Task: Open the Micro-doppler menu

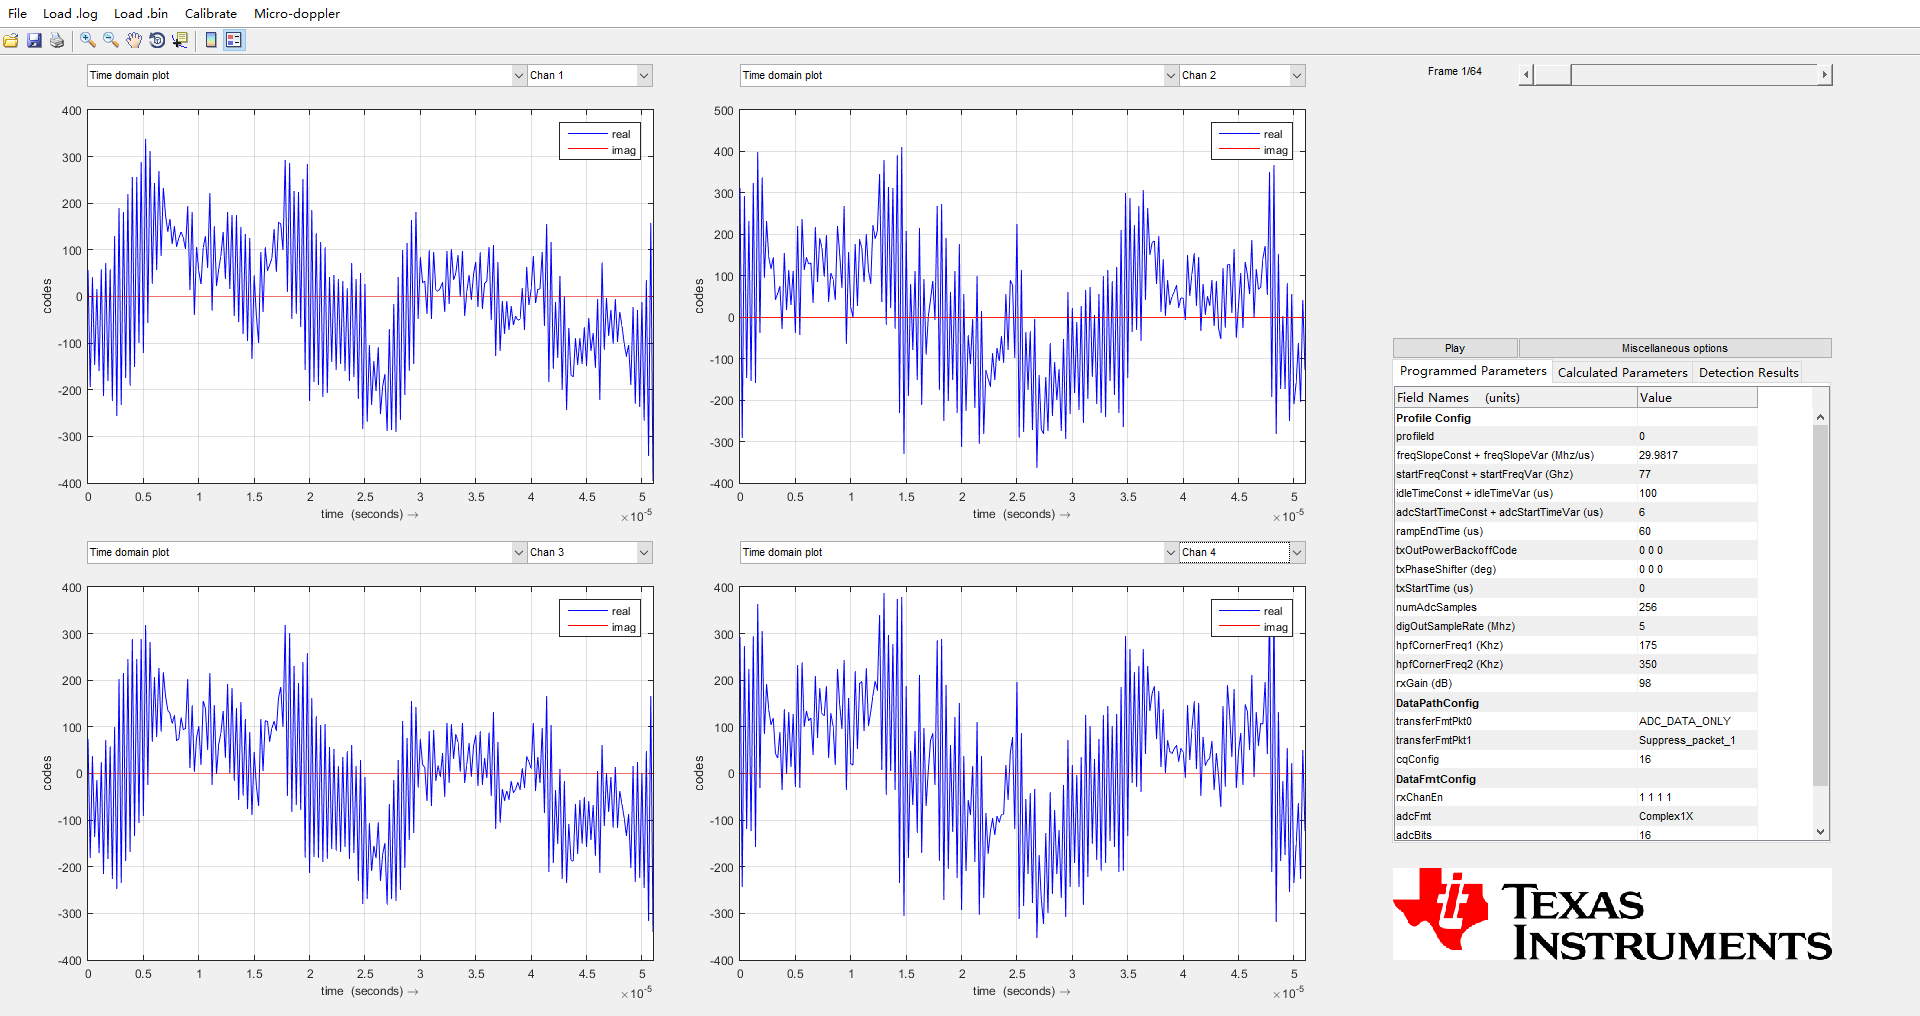Action: pos(297,13)
